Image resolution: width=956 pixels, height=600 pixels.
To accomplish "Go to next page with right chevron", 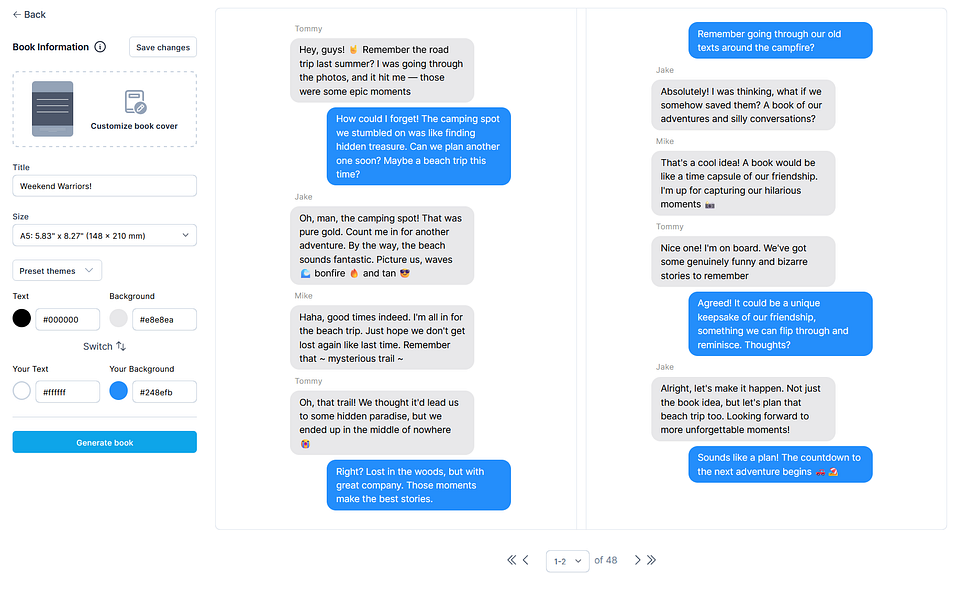I will point(637,560).
